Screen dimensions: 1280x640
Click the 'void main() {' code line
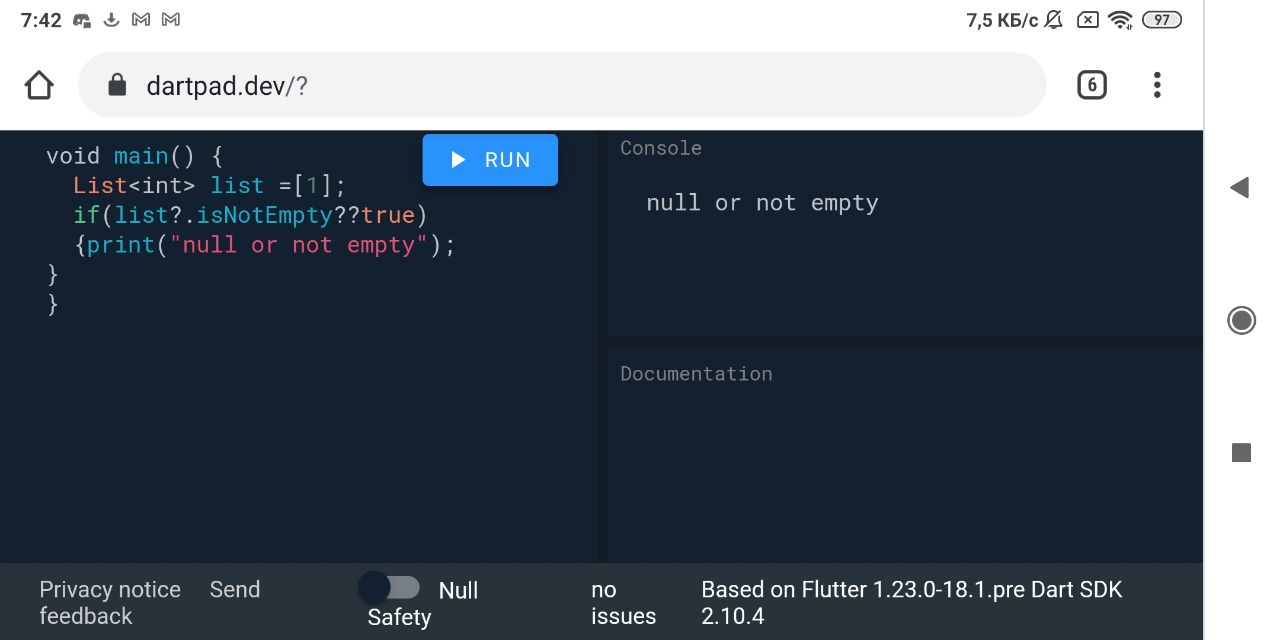click(134, 156)
